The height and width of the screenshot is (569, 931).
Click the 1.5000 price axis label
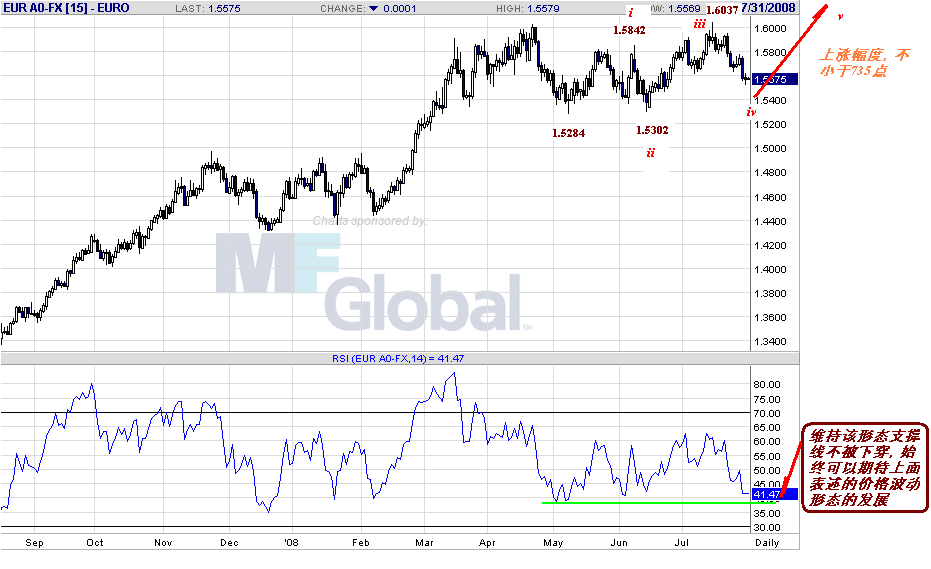tap(770, 148)
